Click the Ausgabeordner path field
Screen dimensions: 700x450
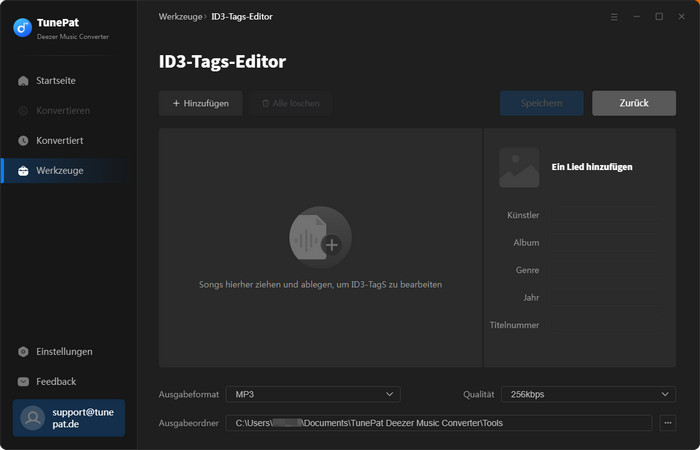pyautogui.click(x=439, y=423)
